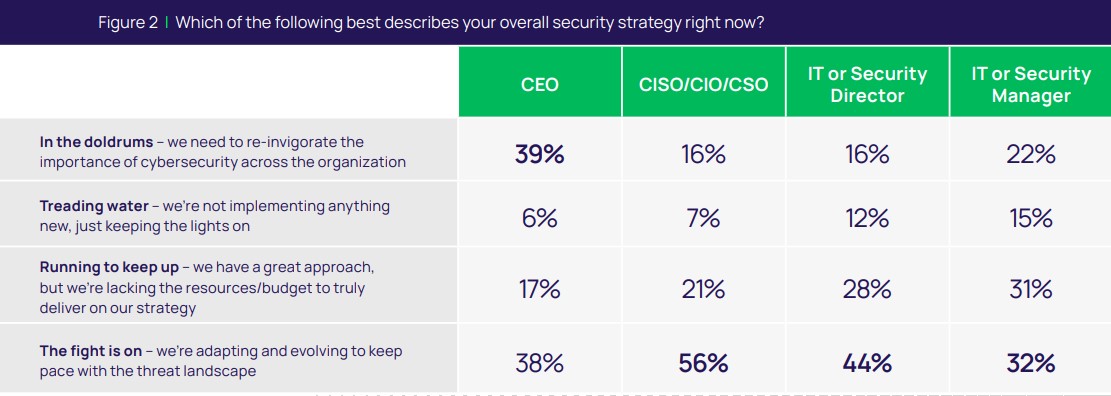Click the Director 28% running to keep up cell
1111x396 pixels.
tap(867, 290)
